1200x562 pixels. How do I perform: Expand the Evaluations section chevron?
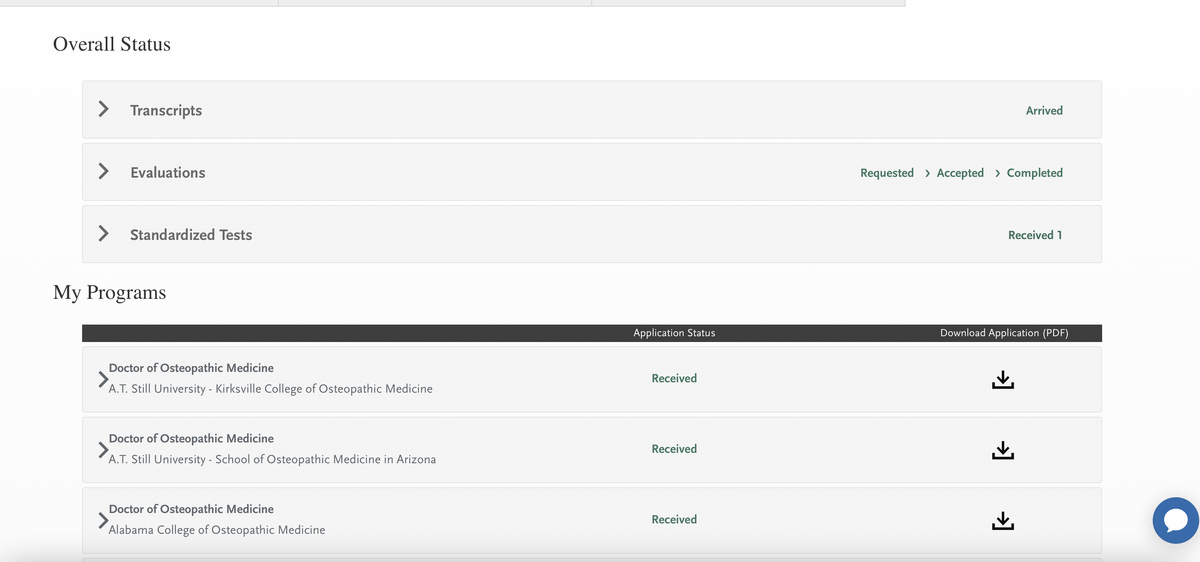(103, 171)
